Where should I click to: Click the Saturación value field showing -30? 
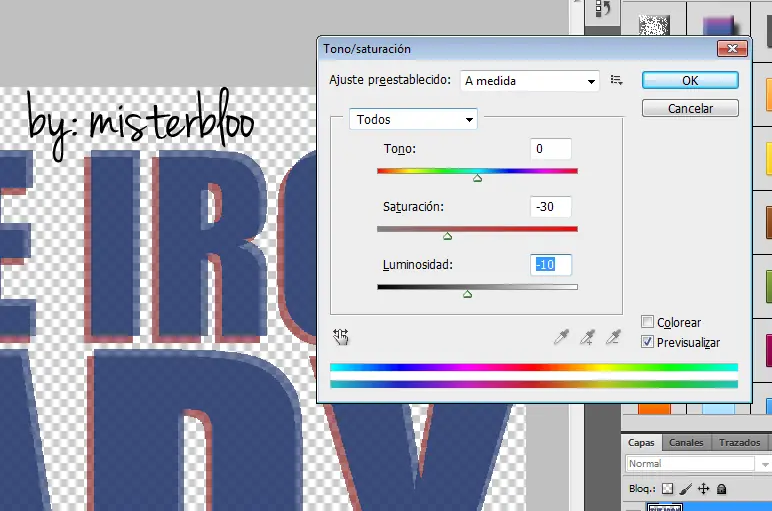tap(550, 207)
